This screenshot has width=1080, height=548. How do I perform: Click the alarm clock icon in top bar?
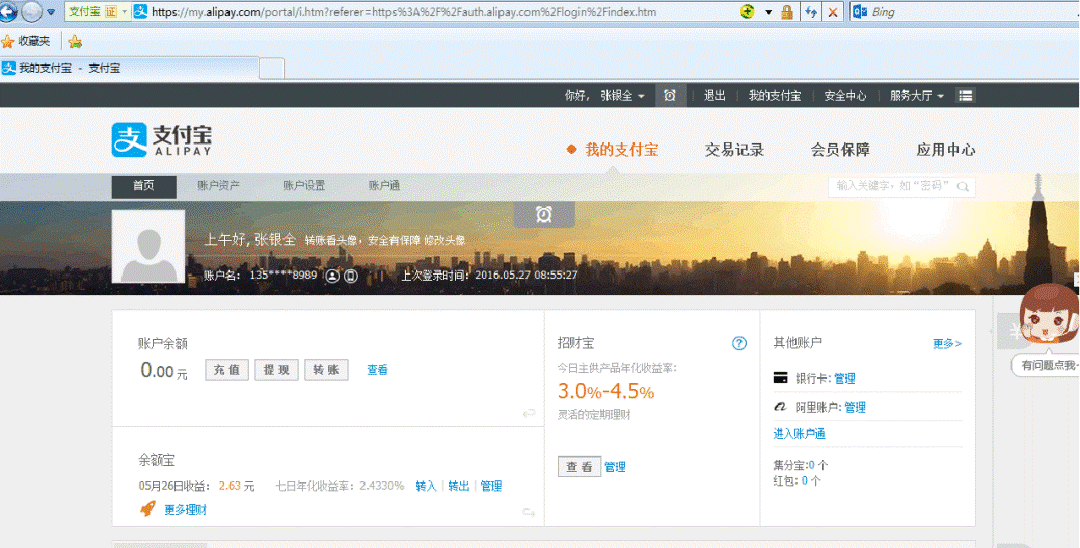pyautogui.click(x=670, y=95)
